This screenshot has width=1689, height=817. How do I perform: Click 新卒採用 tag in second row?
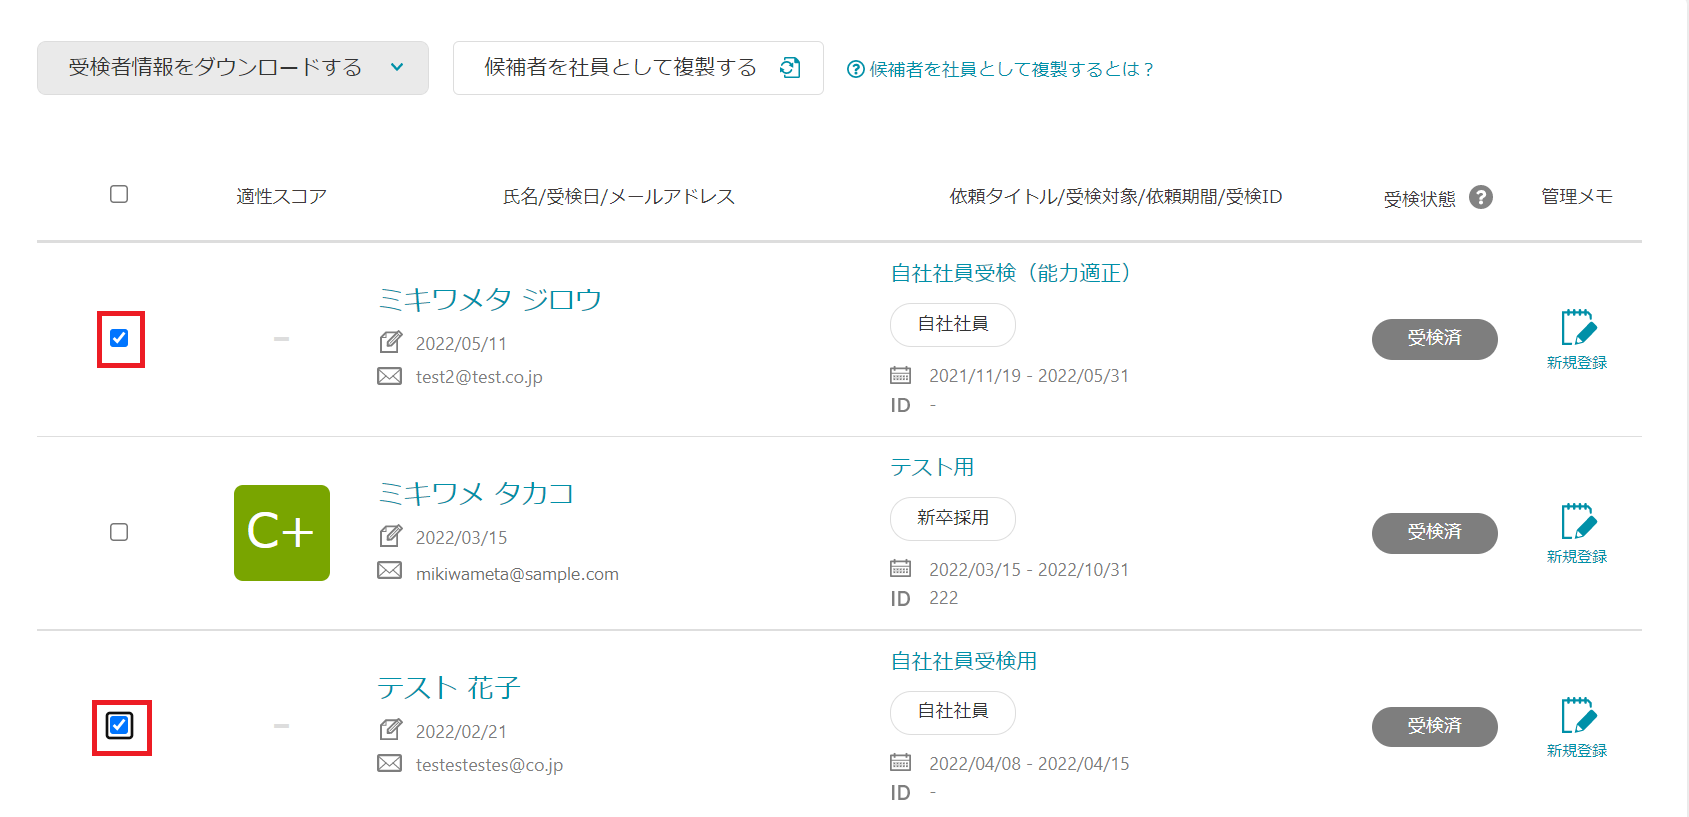tap(952, 518)
